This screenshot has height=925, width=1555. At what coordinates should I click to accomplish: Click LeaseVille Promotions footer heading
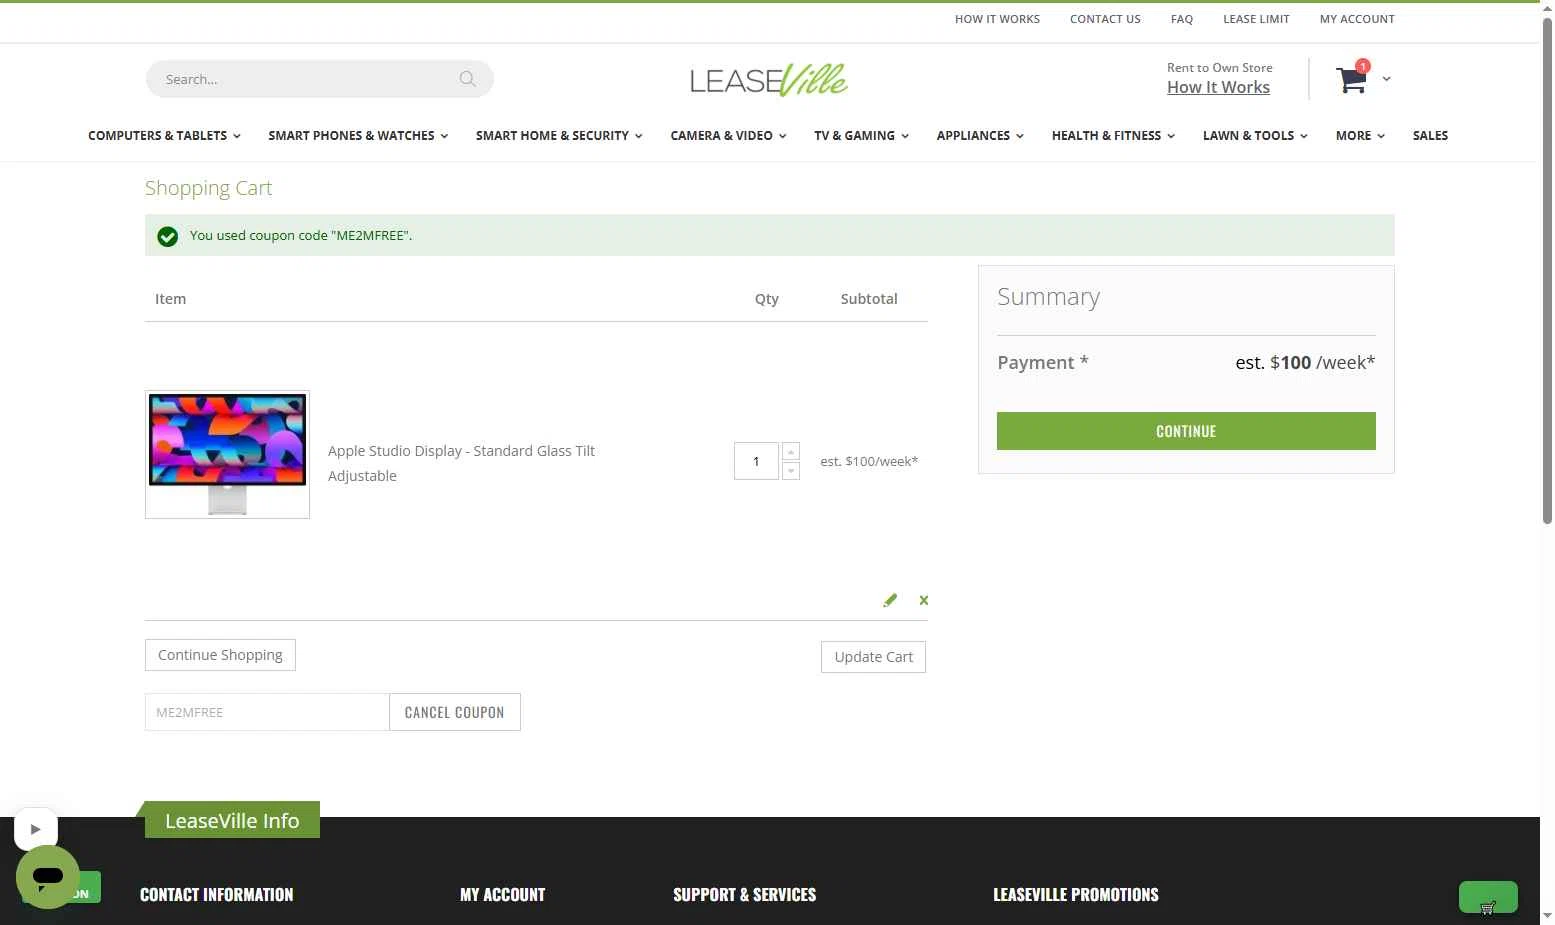point(1075,895)
